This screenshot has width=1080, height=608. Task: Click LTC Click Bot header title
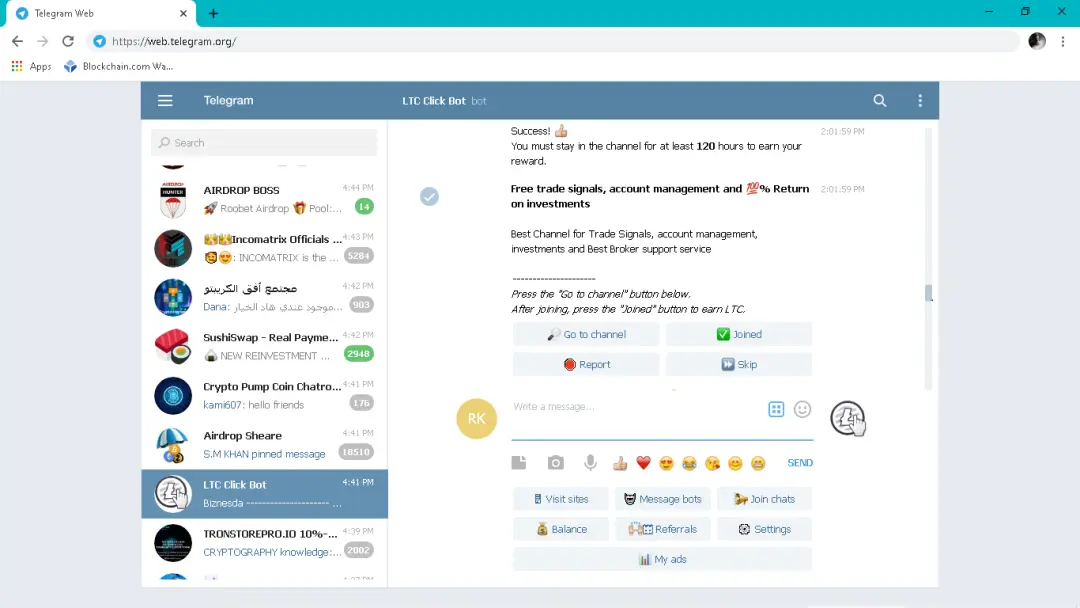434,101
